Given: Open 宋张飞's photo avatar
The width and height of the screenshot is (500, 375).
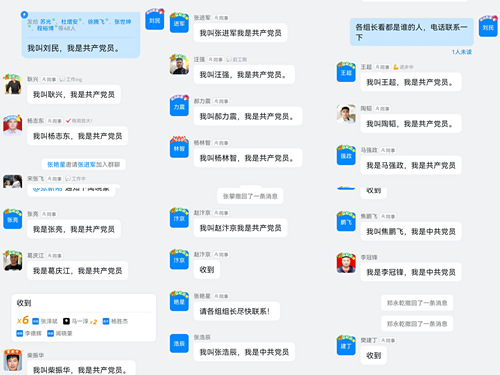Looking at the screenshot, I should [x=13, y=182].
